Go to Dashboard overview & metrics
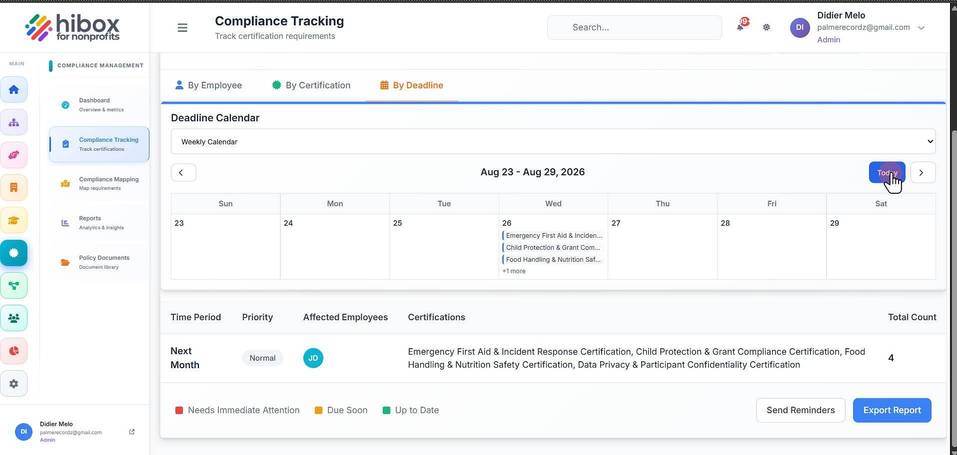This screenshot has height=455, width=957. tap(99, 104)
